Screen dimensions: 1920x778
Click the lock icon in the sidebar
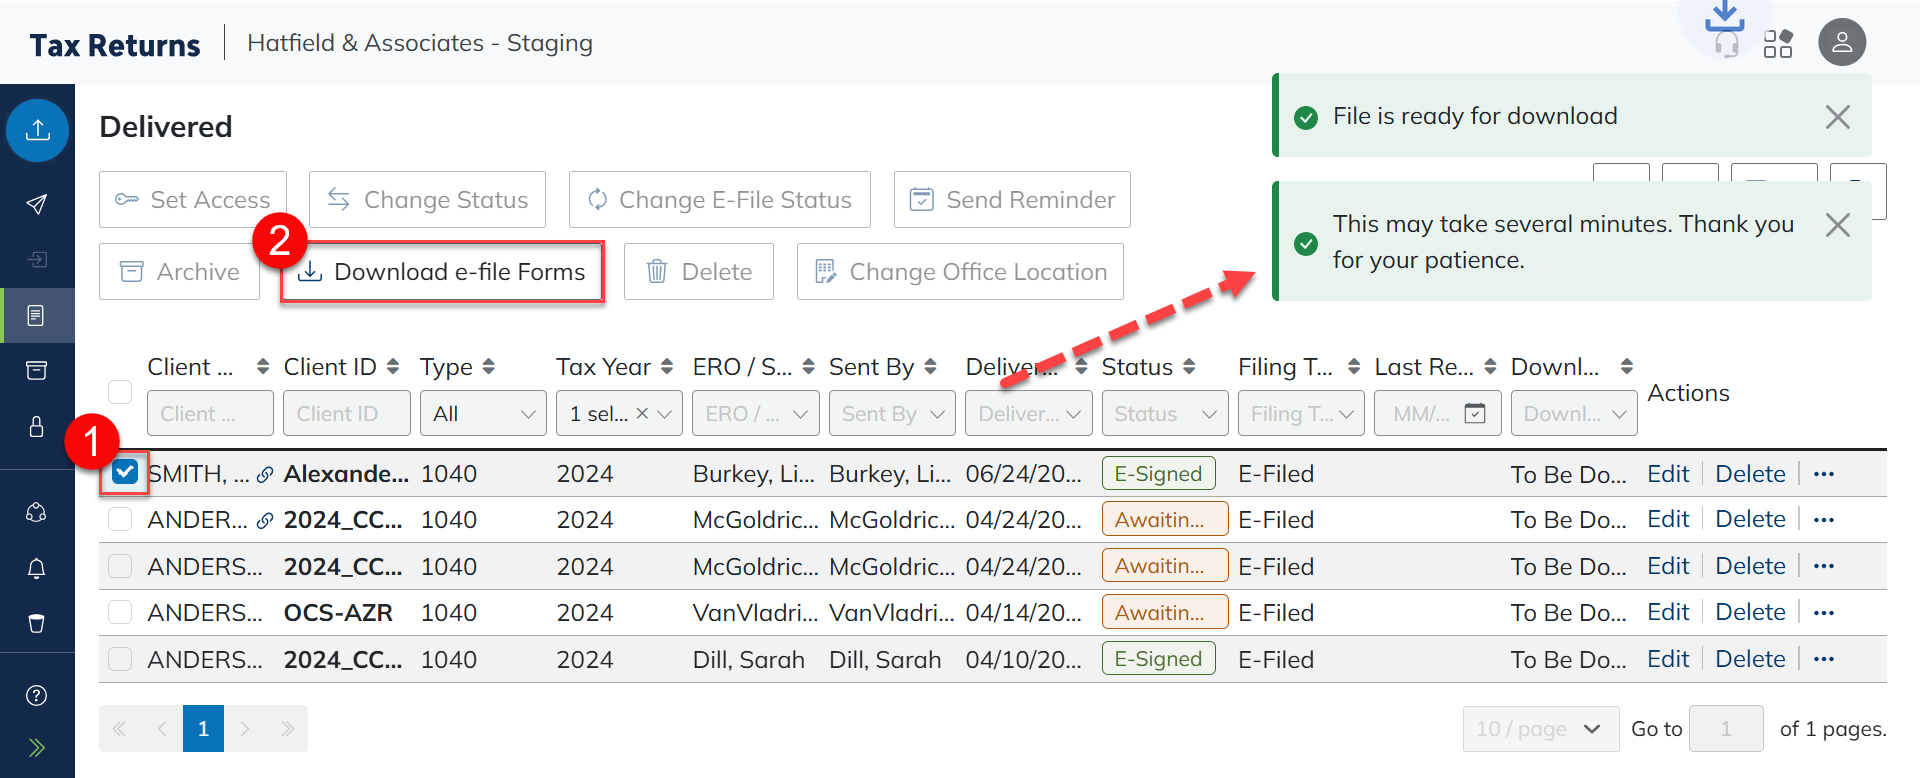point(37,427)
